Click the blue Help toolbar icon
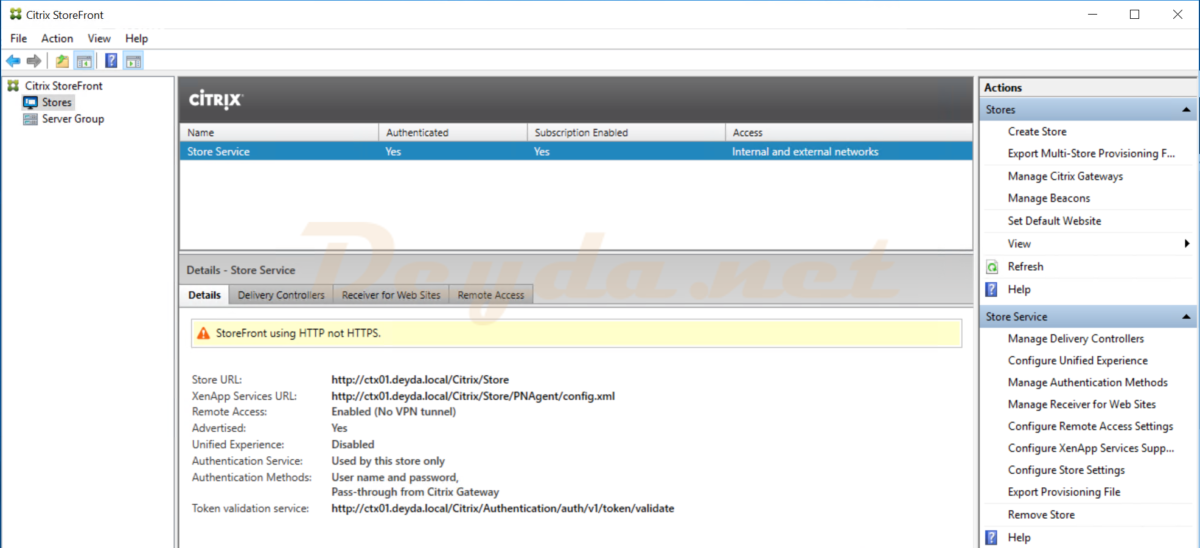This screenshot has width=1200, height=548. tap(111, 61)
